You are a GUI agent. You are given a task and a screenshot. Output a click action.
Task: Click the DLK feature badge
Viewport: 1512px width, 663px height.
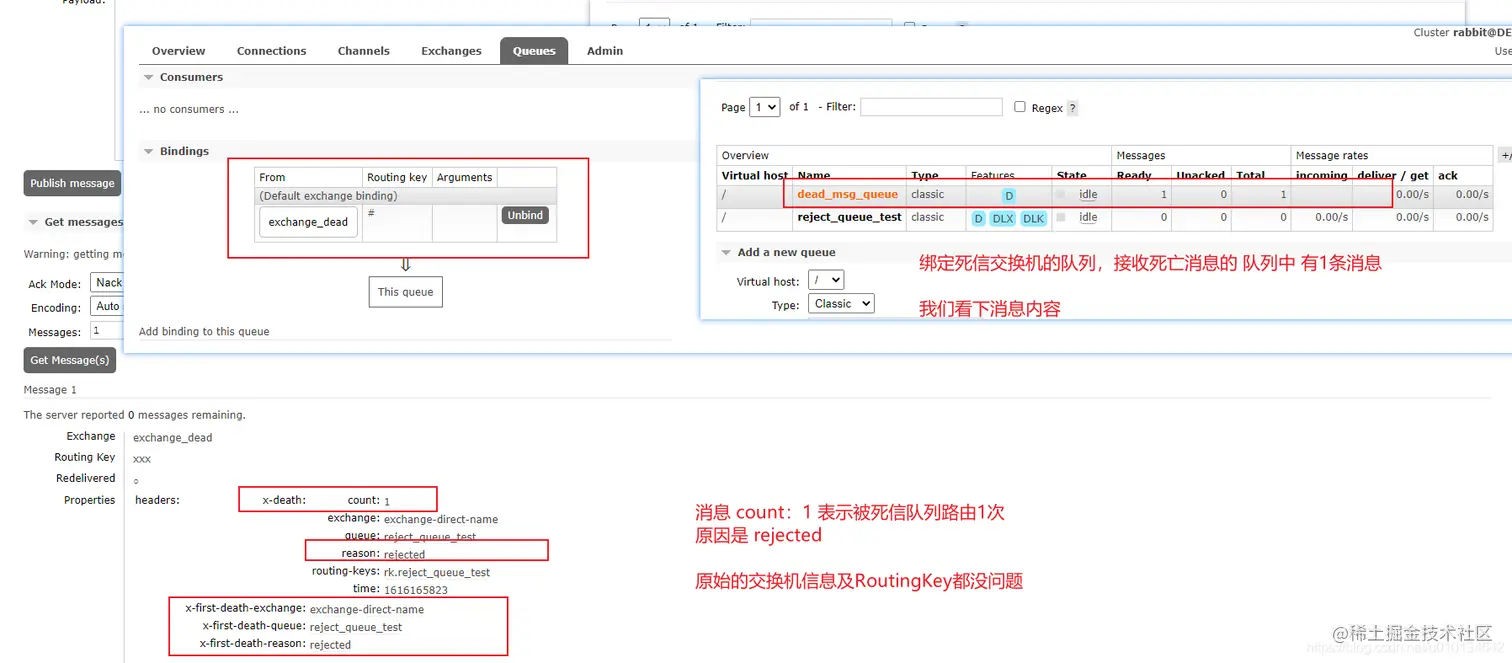pos(1033,218)
